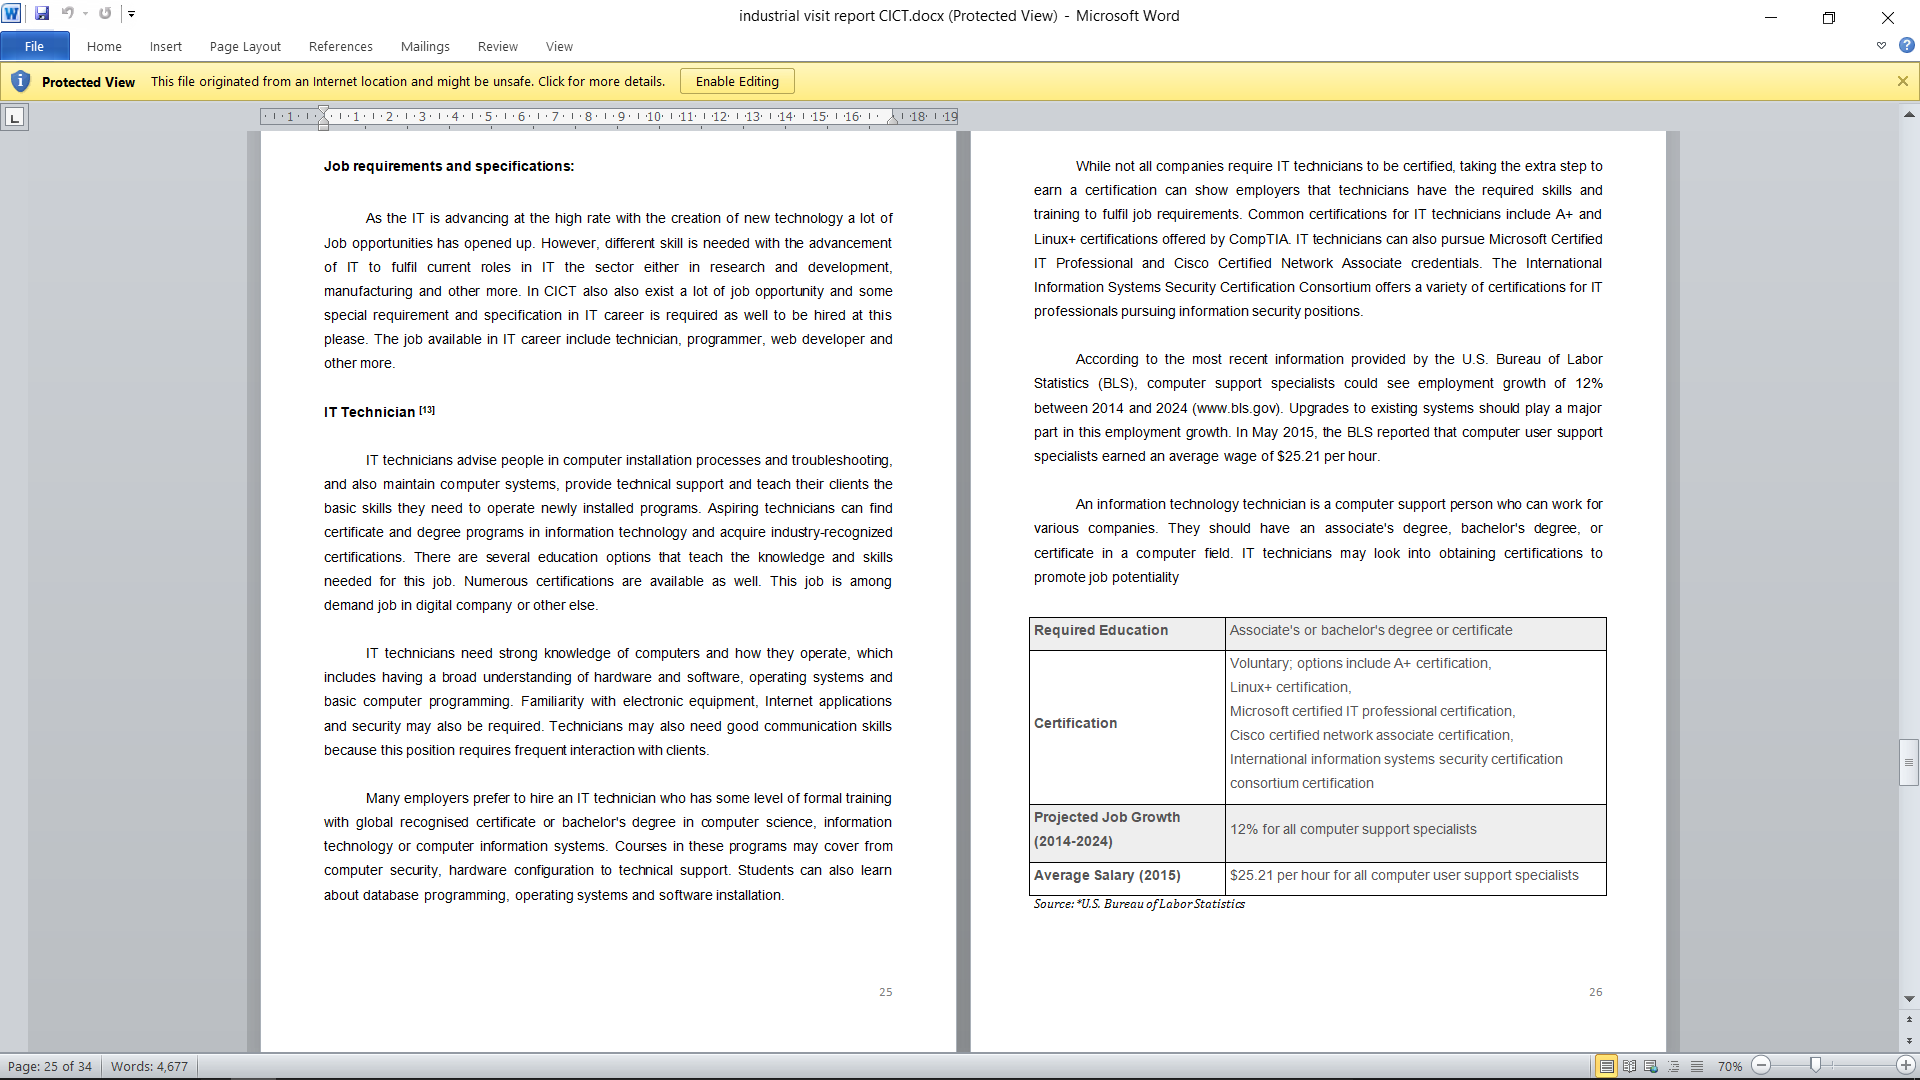Click the Undo arrow icon
Screen dimensions: 1920x1080
[x=67, y=14]
